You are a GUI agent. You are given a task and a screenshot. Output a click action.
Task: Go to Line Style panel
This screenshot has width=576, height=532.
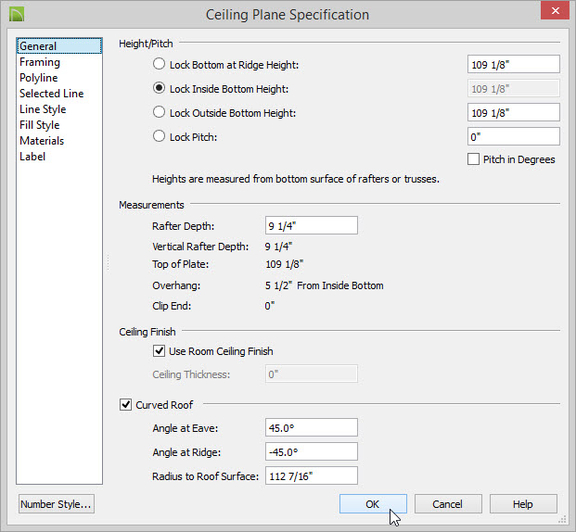43,109
